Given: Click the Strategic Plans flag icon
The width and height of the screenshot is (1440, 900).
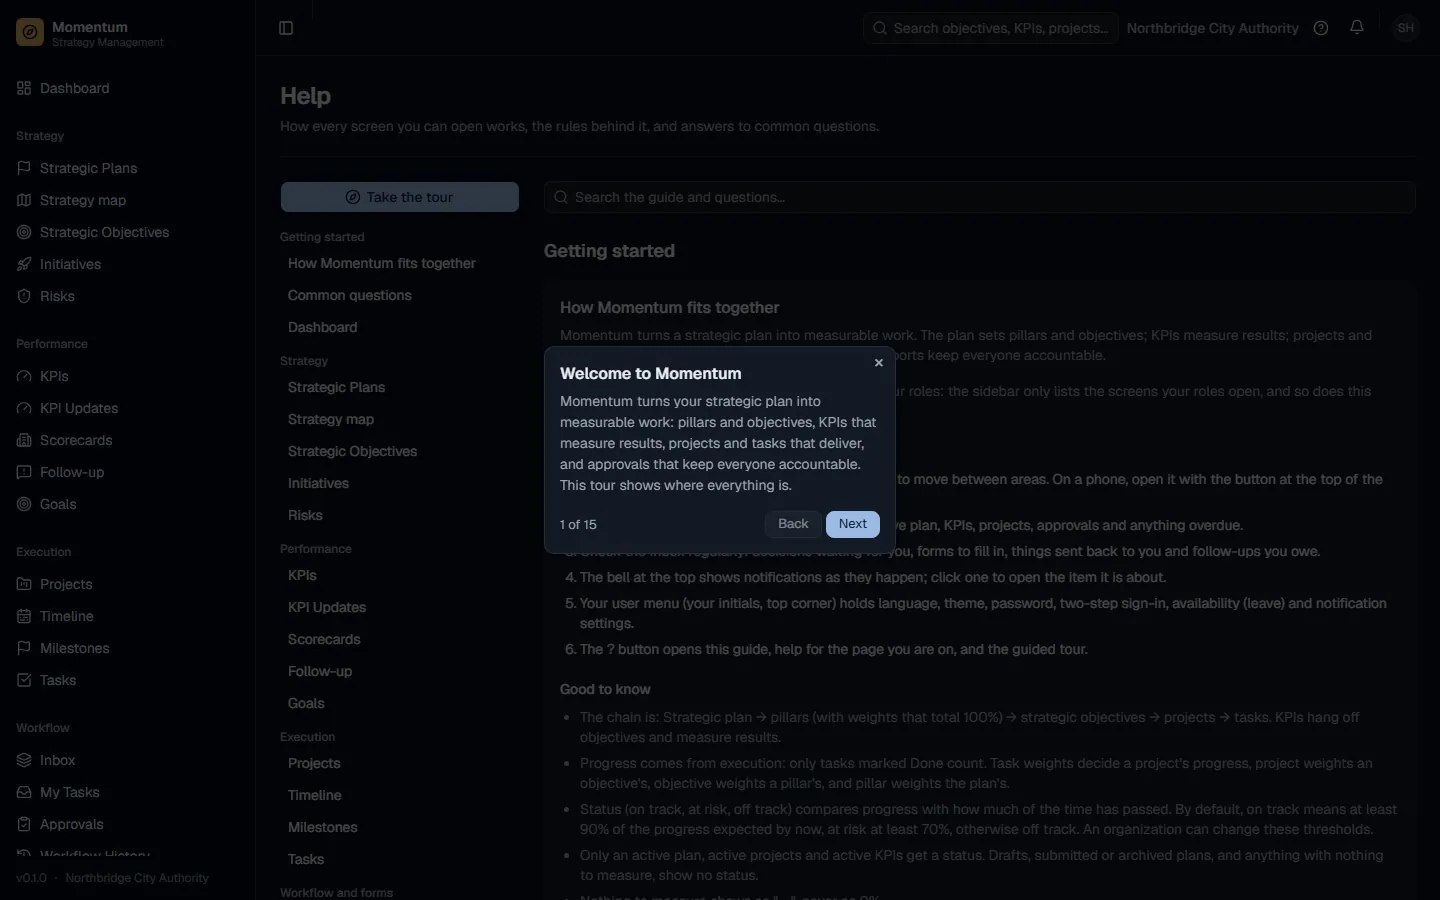Looking at the screenshot, I should coord(24,168).
